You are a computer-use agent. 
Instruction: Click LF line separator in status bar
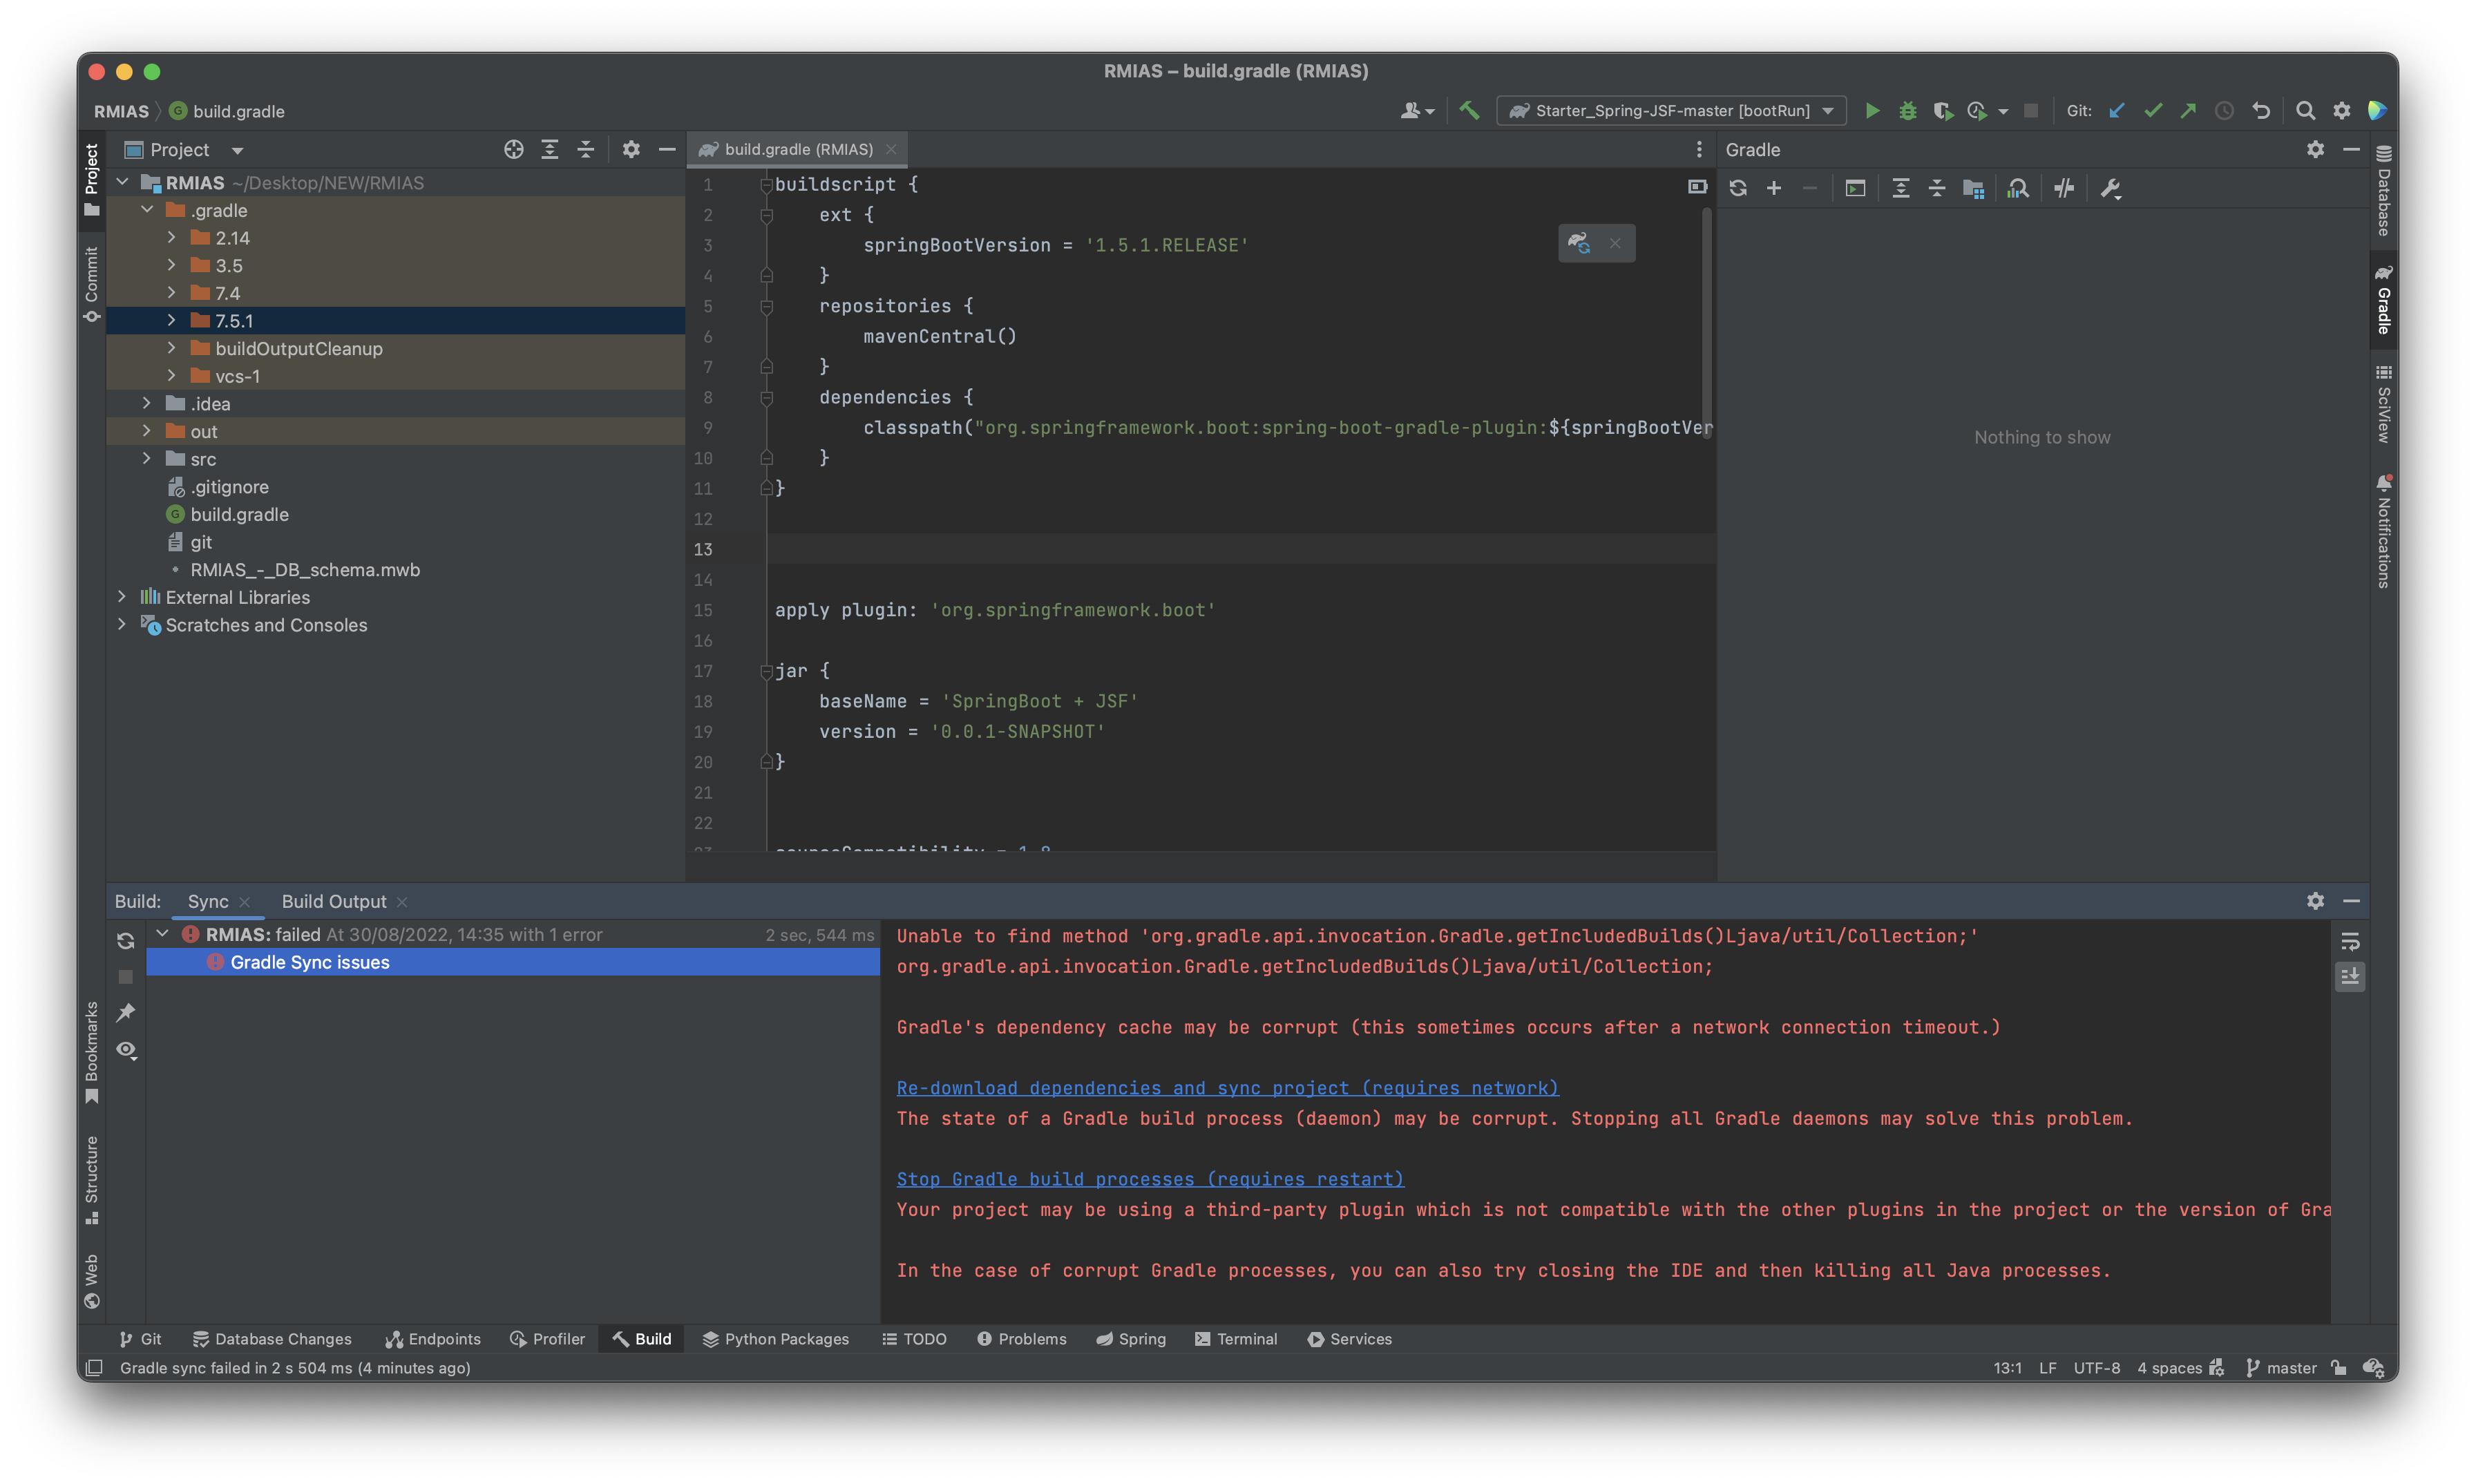coord(2047,1367)
